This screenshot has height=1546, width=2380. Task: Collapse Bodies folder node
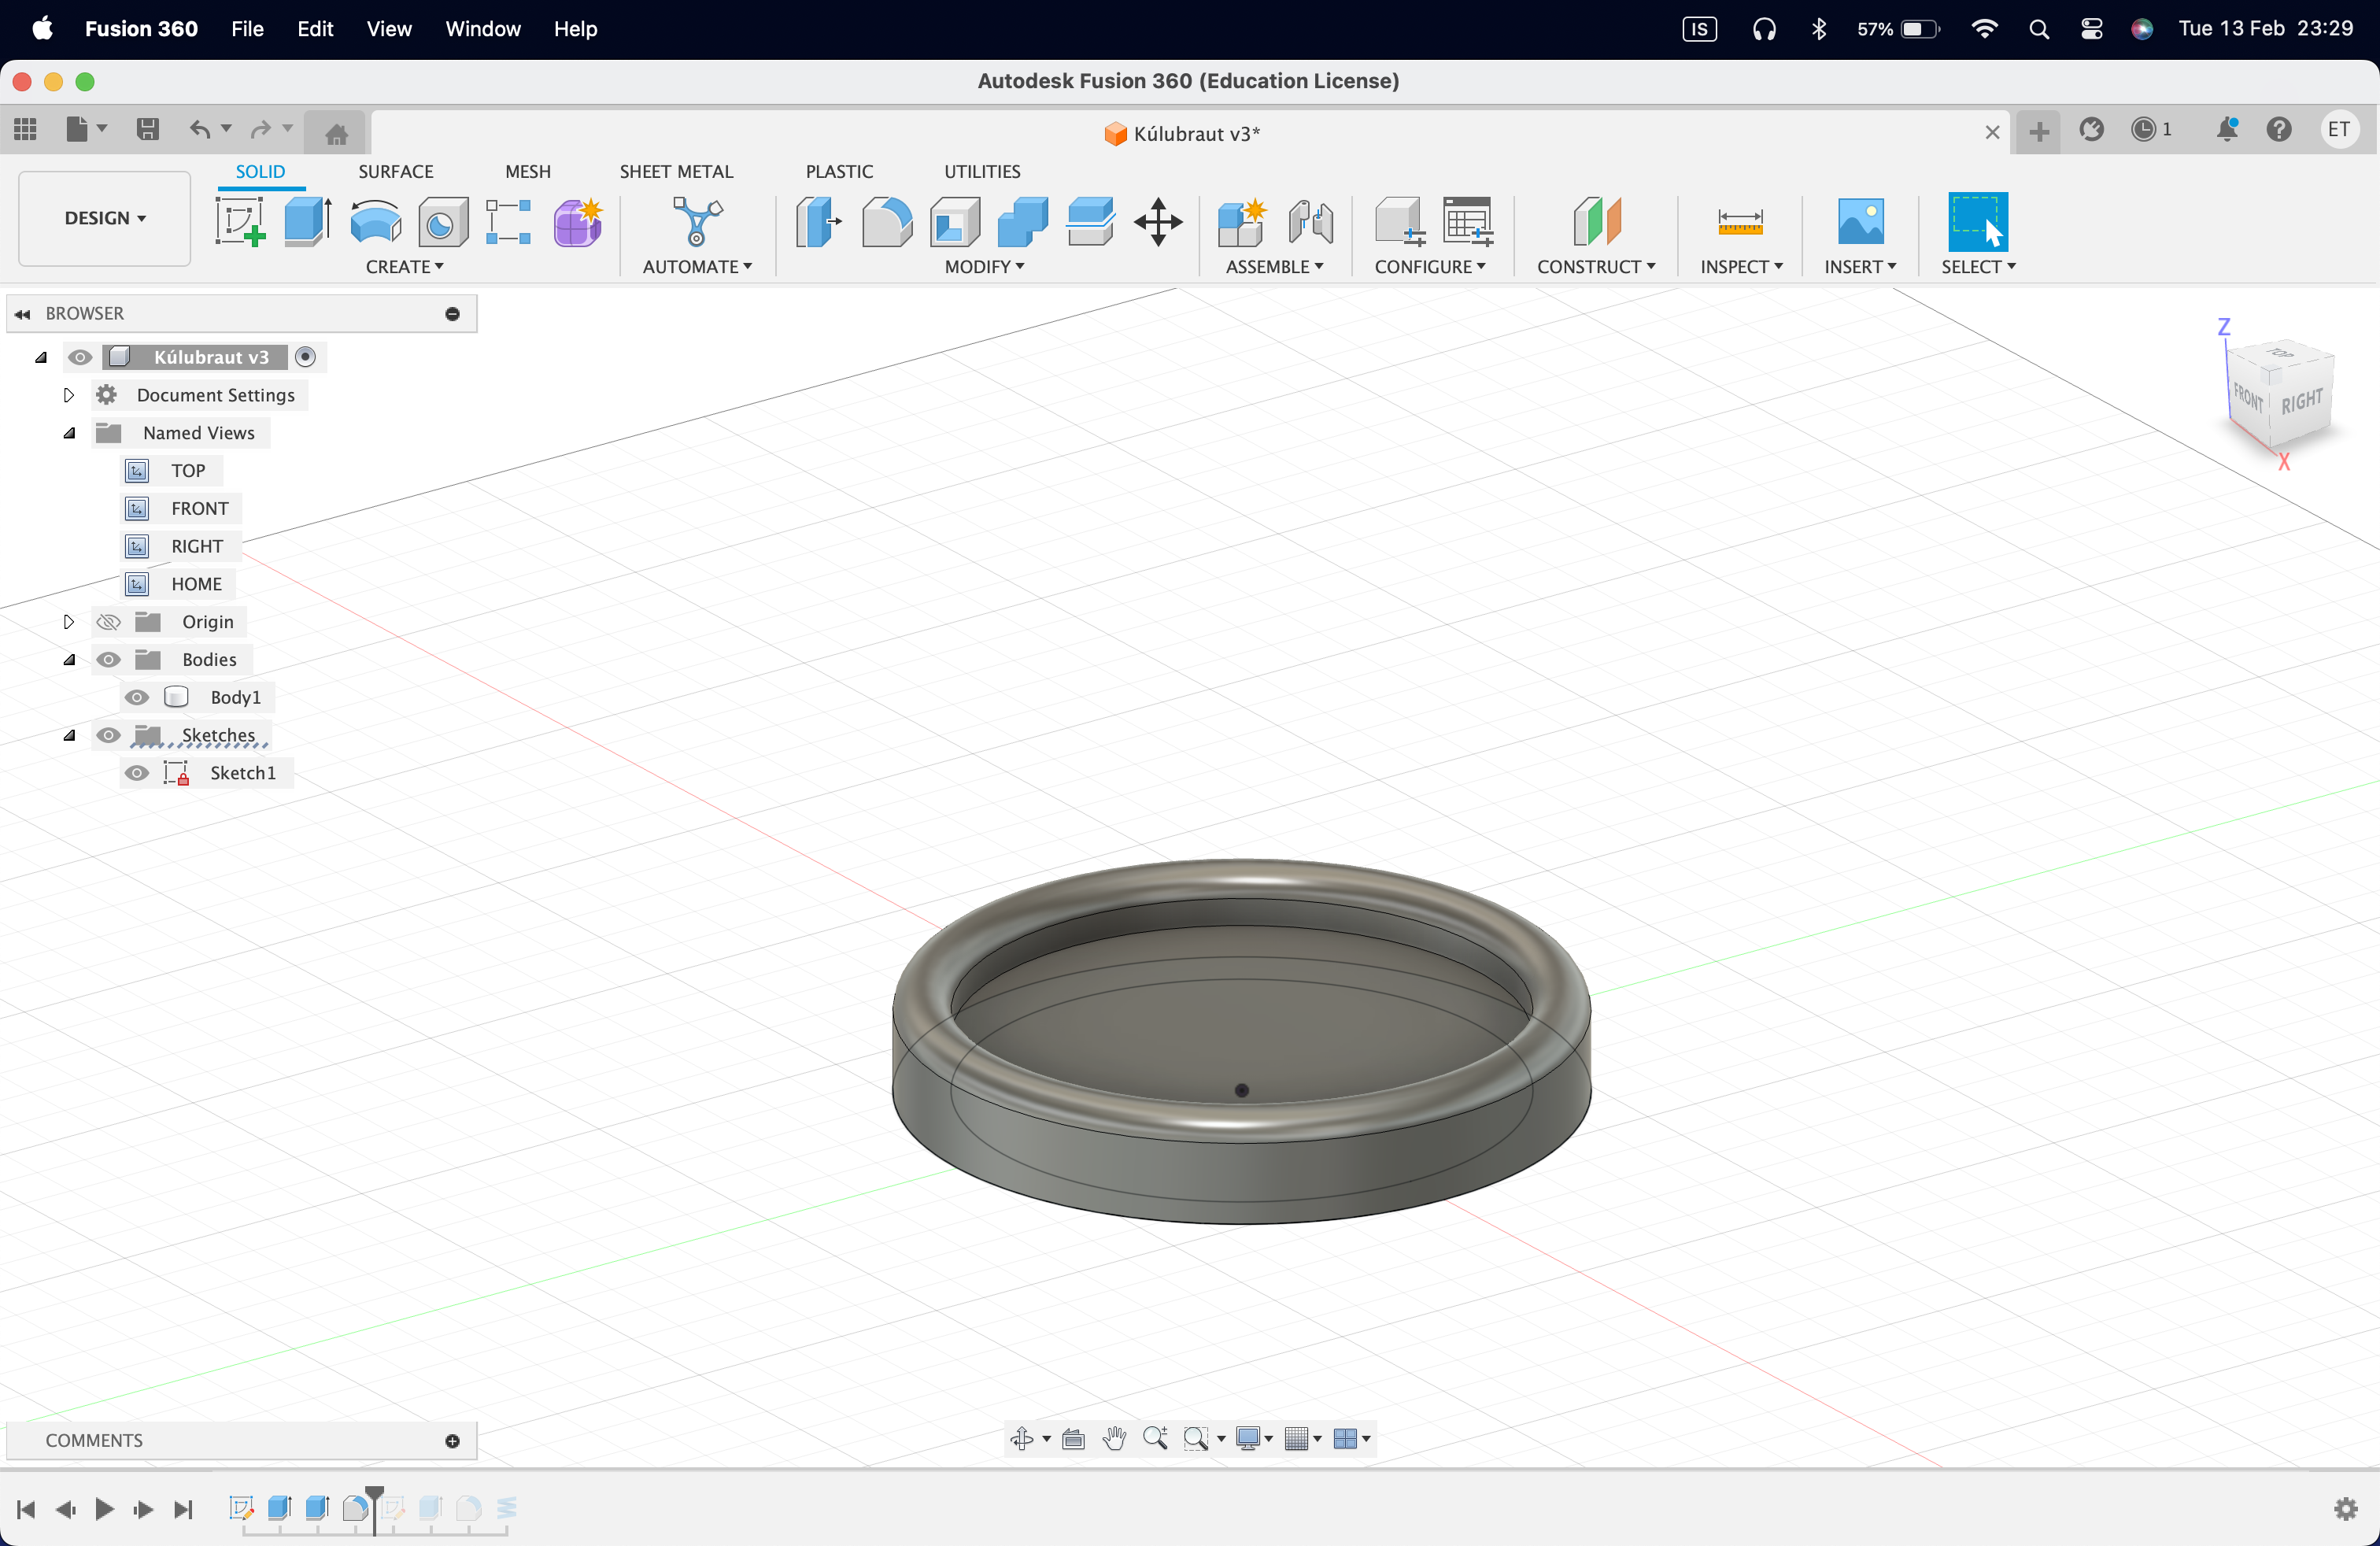coord(69,660)
